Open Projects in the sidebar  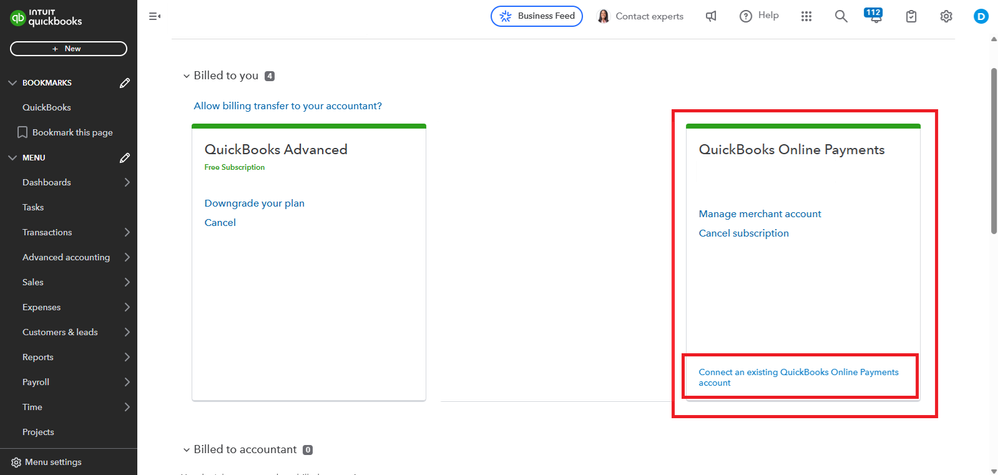tap(38, 432)
